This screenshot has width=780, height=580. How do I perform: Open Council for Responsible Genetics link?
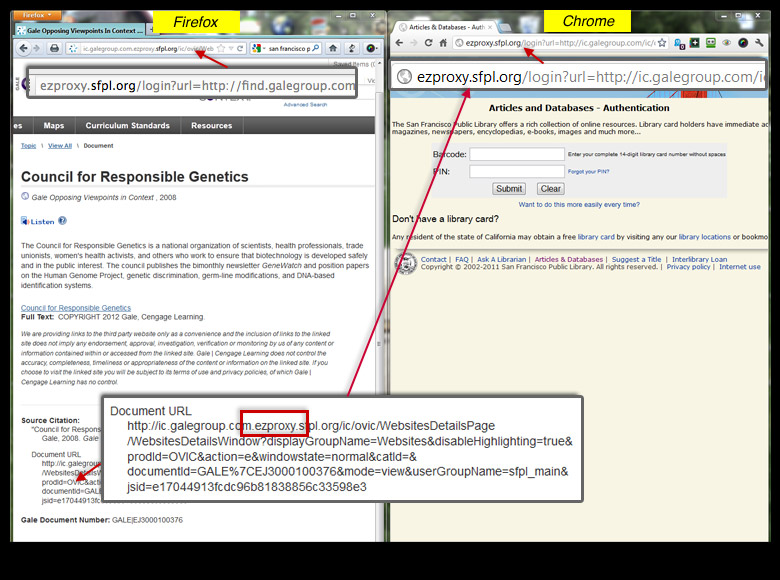coord(76,308)
